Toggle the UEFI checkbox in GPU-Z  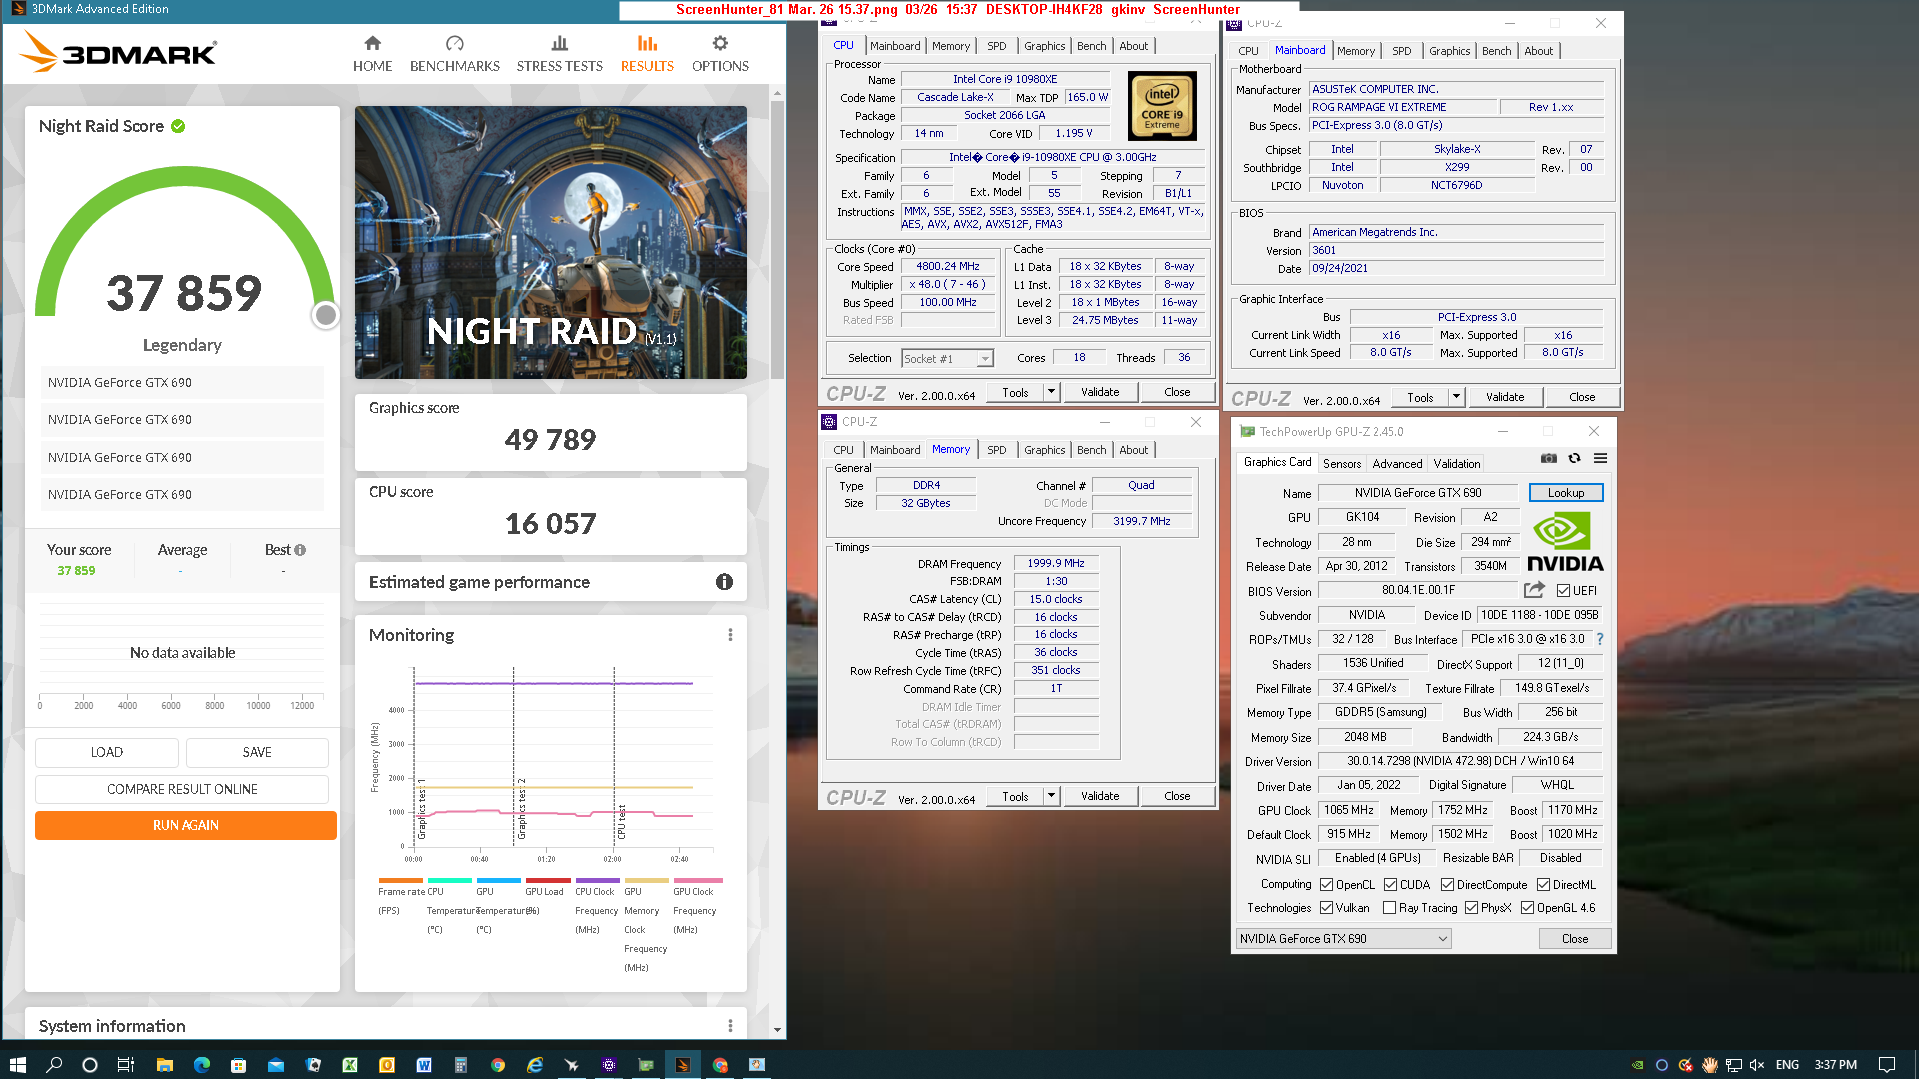tap(1563, 591)
